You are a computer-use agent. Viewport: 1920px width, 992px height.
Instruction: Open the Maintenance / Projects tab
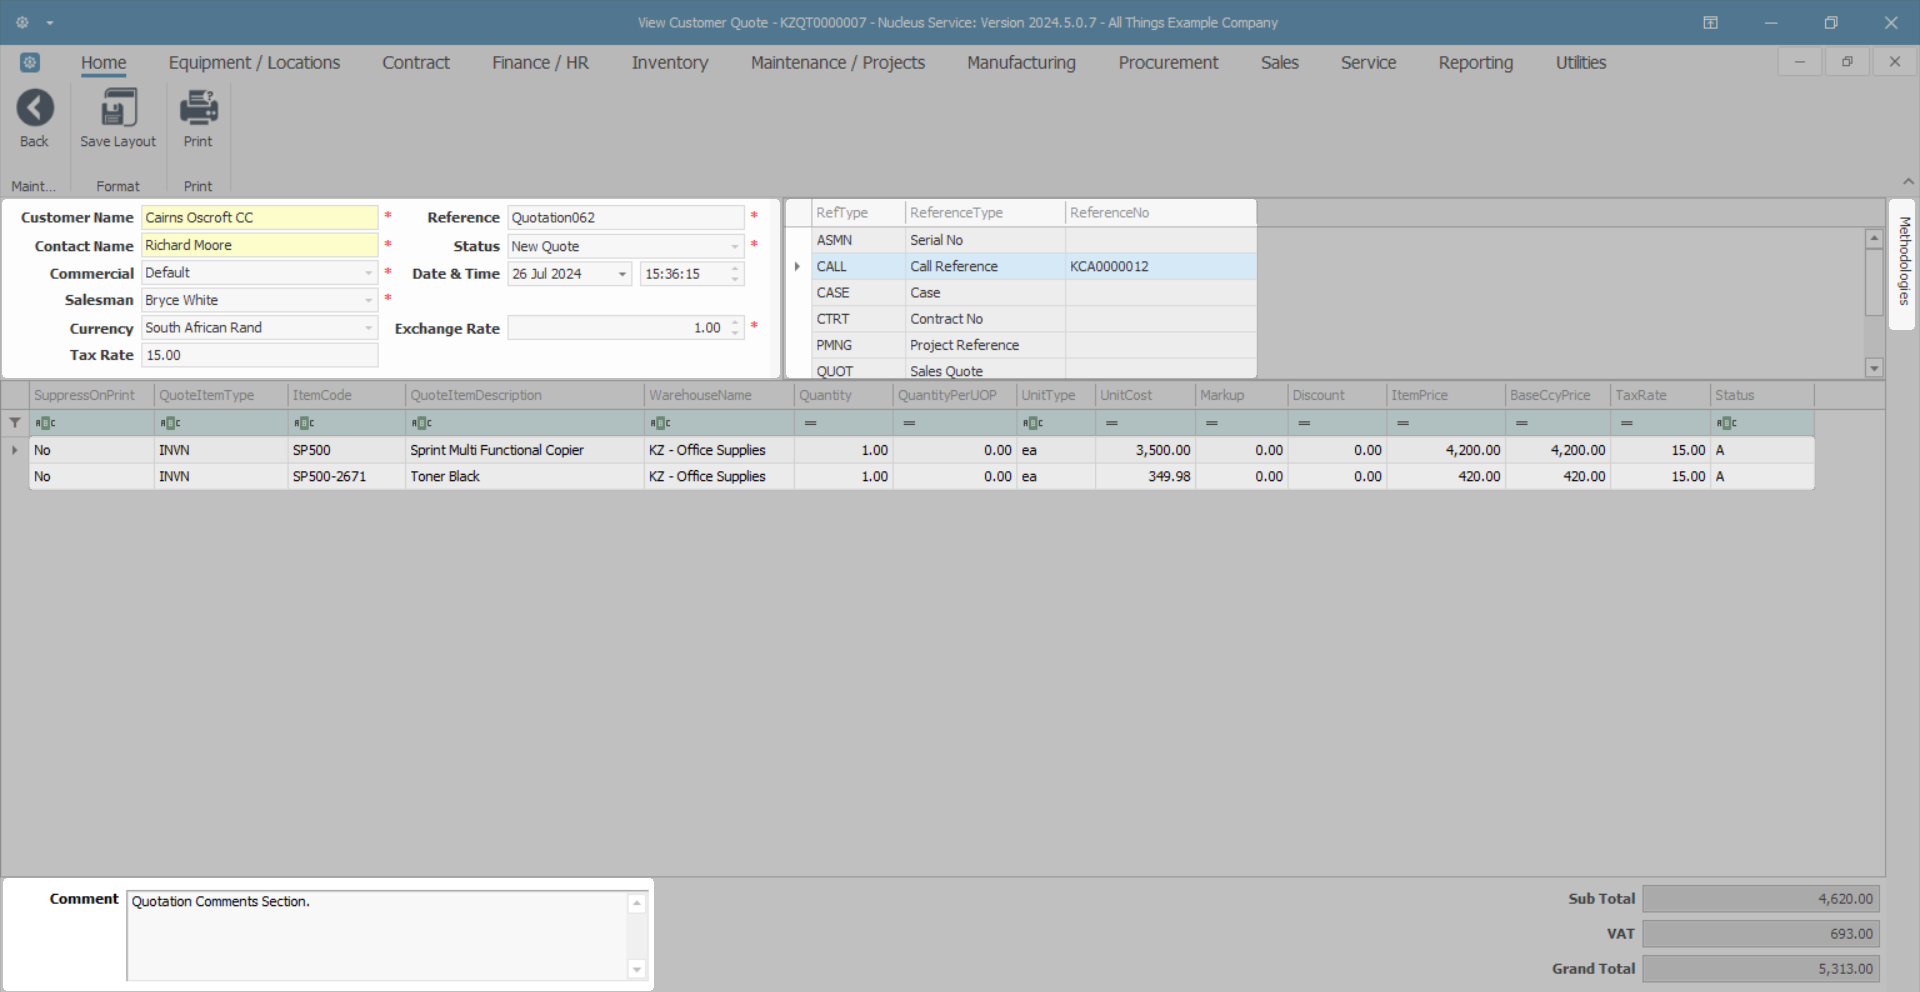point(838,62)
